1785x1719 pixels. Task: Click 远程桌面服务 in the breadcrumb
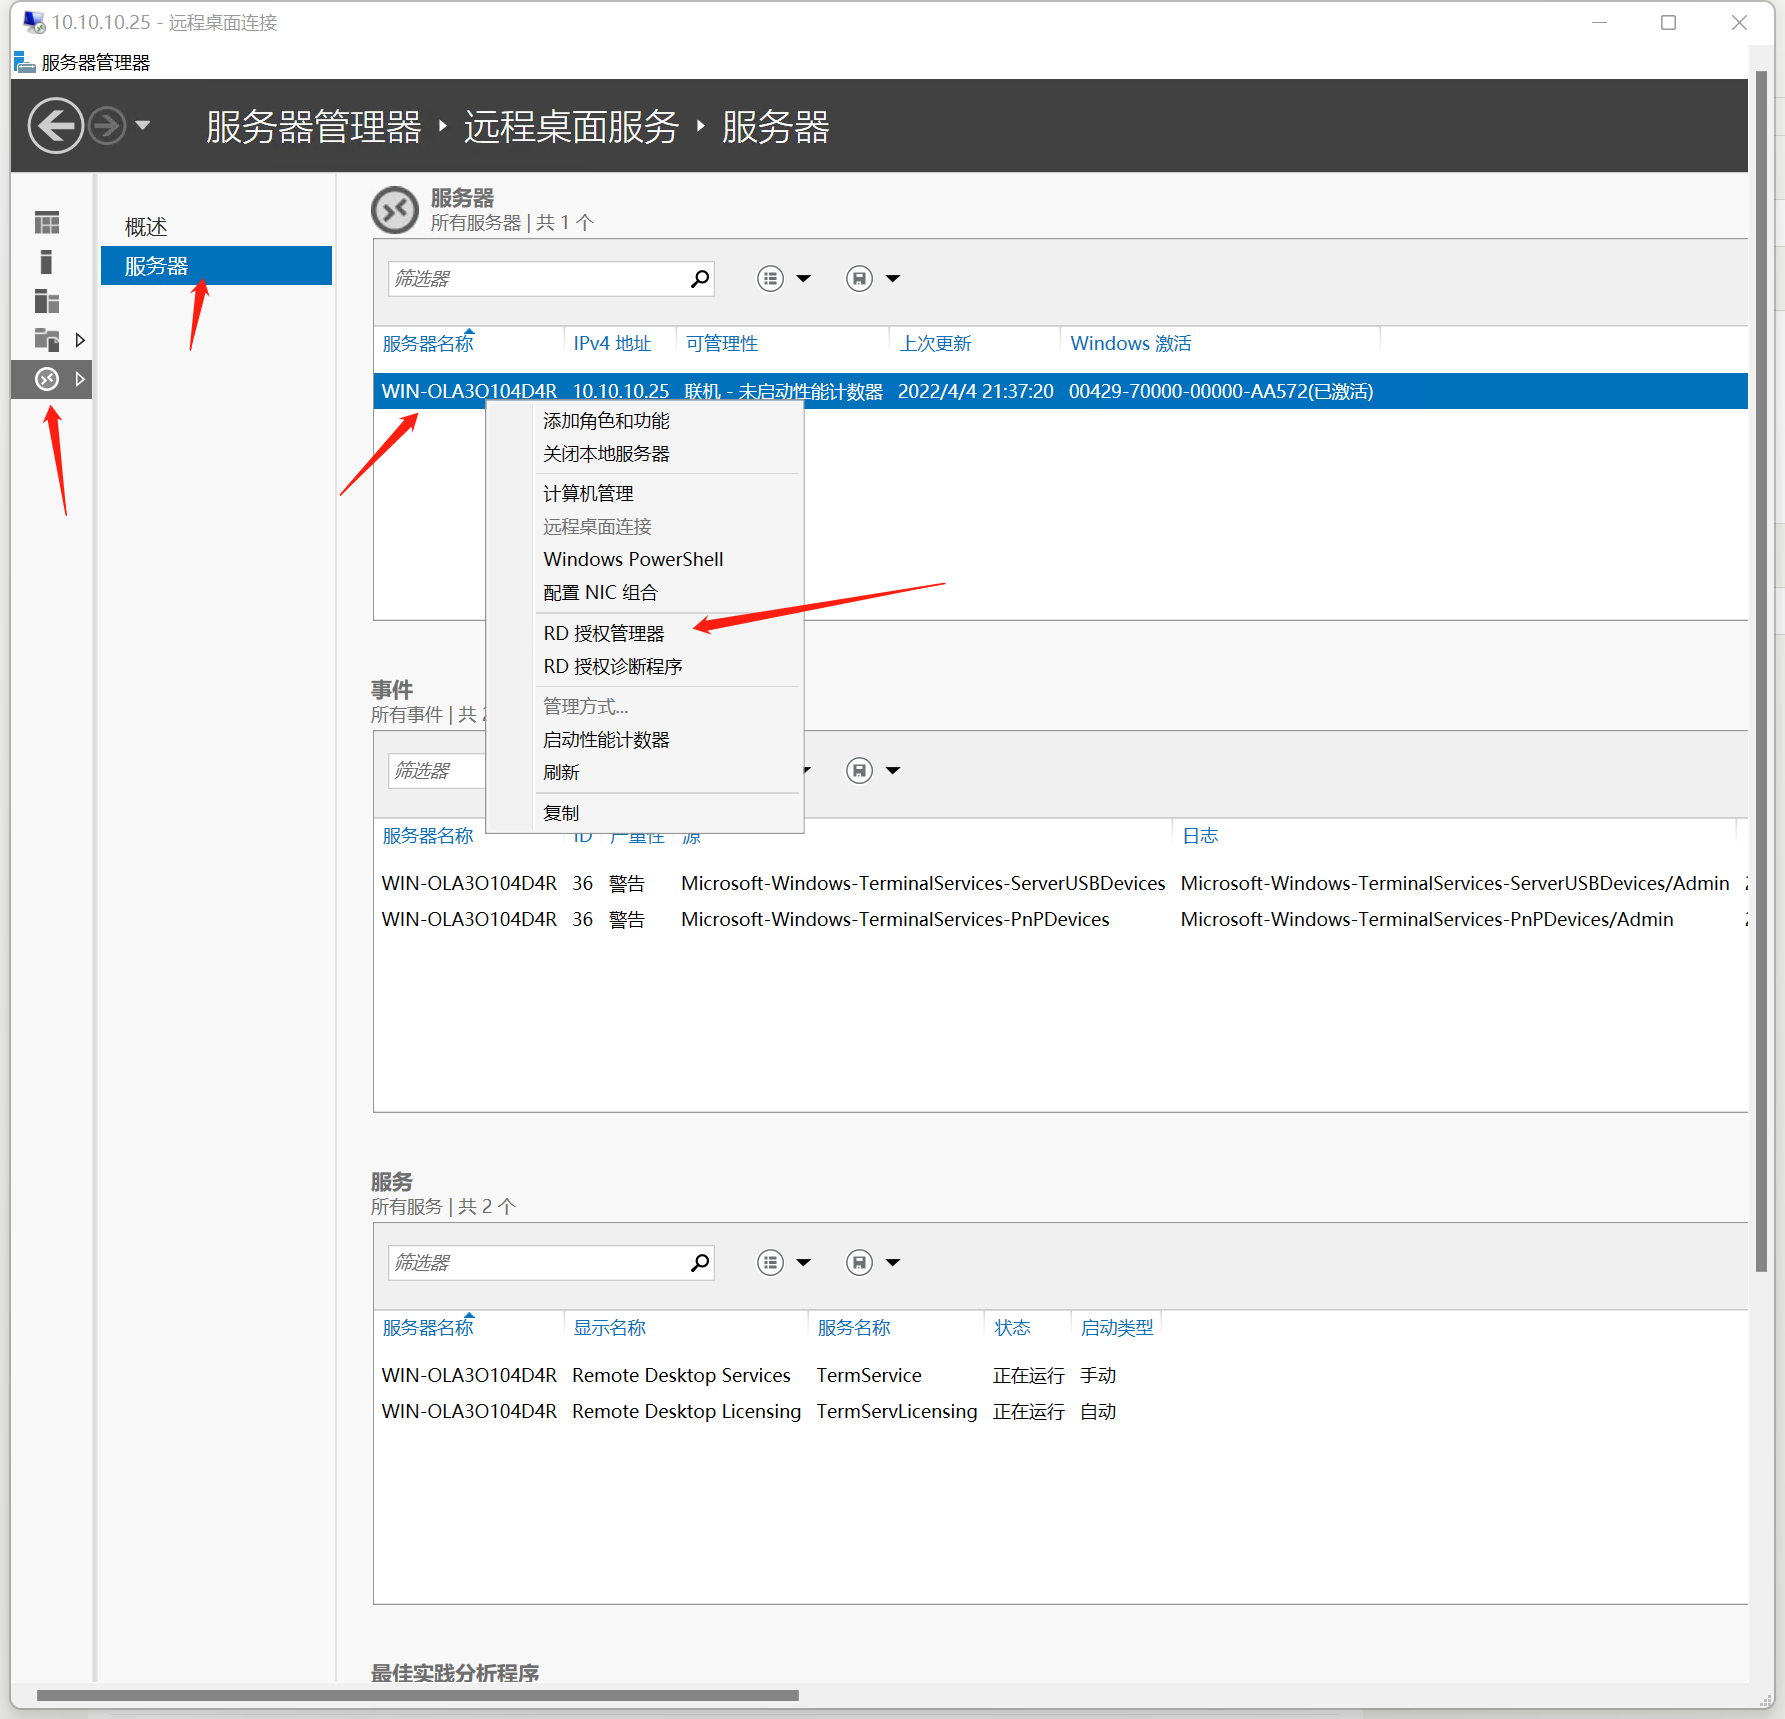pyautogui.click(x=571, y=127)
